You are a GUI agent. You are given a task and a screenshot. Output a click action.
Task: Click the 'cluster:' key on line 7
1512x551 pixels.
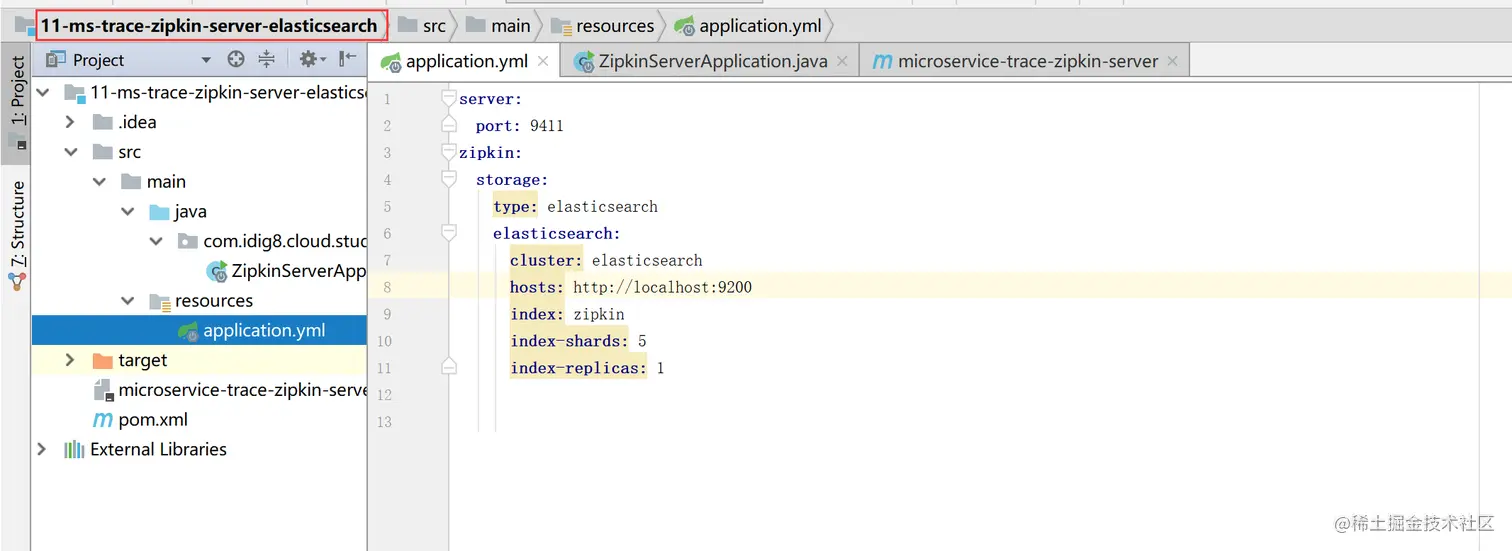click(x=546, y=260)
